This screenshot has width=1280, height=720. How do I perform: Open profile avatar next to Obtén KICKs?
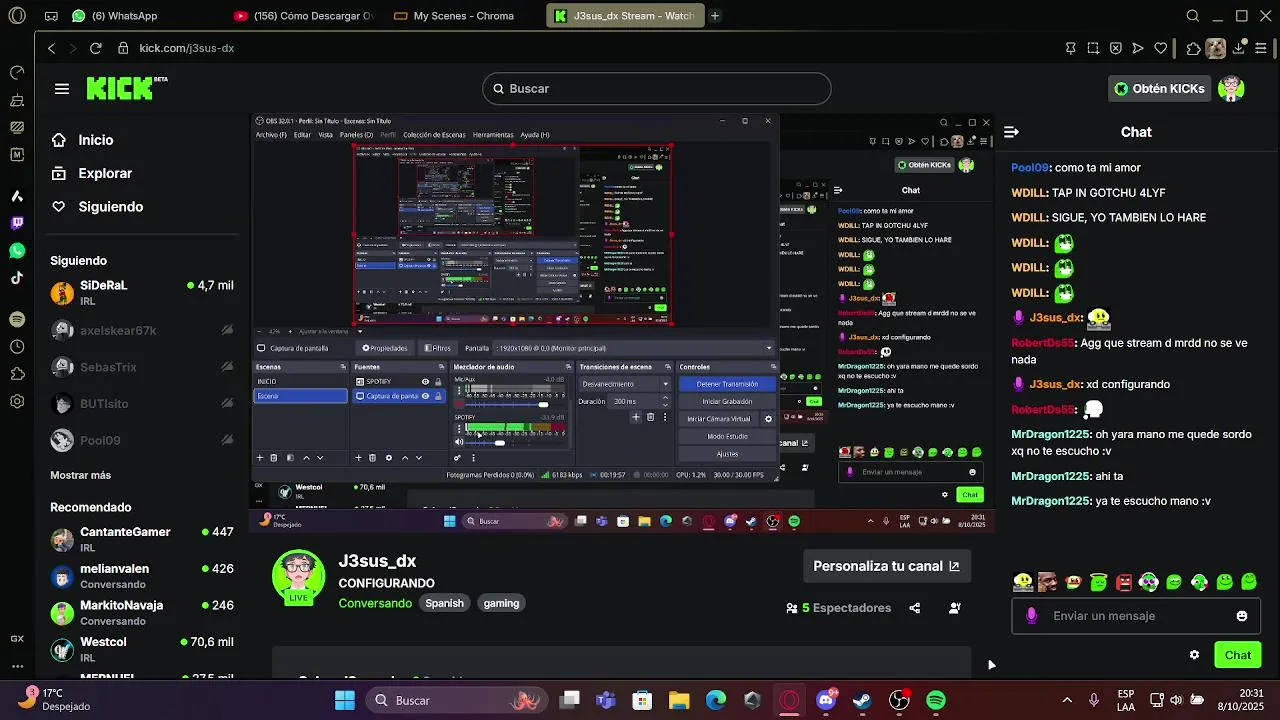click(1232, 88)
